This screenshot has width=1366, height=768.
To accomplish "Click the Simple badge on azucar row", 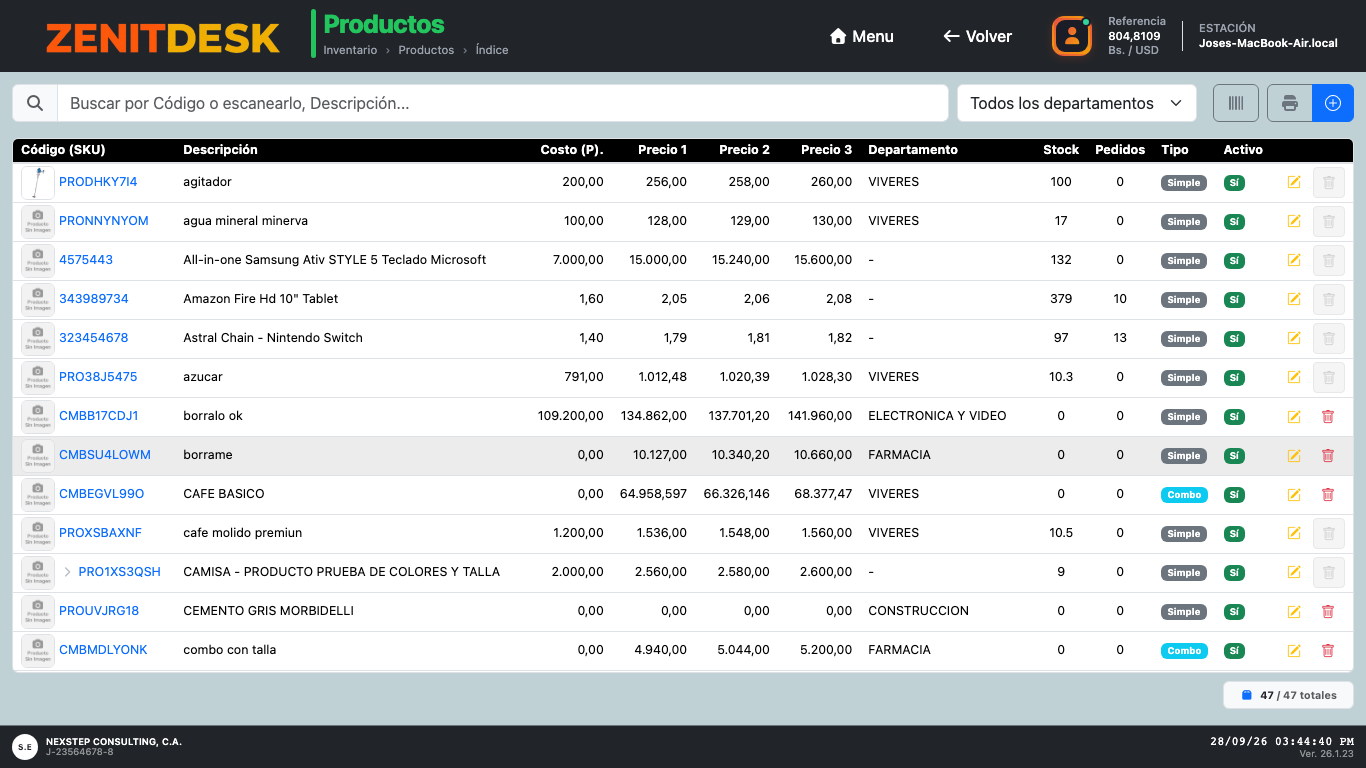I will point(1184,378).
